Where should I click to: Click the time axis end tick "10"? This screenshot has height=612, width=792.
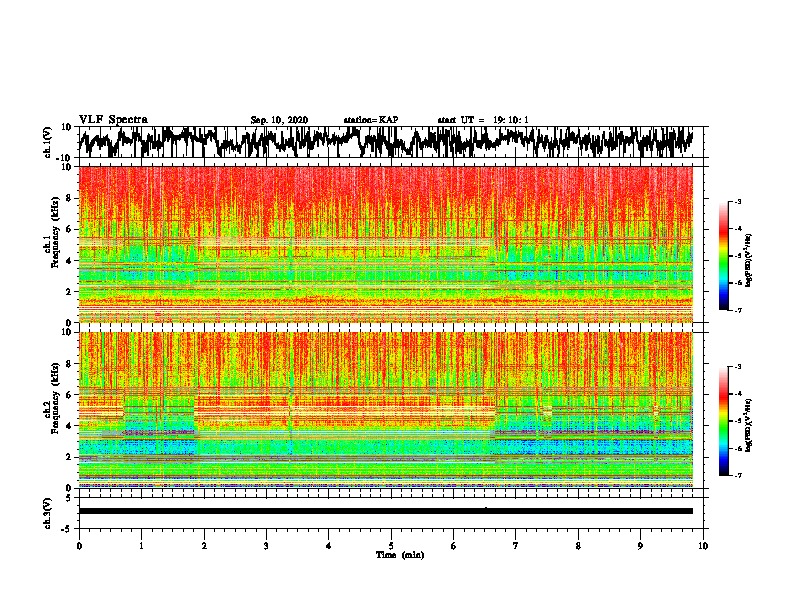[x=703, y=546]
